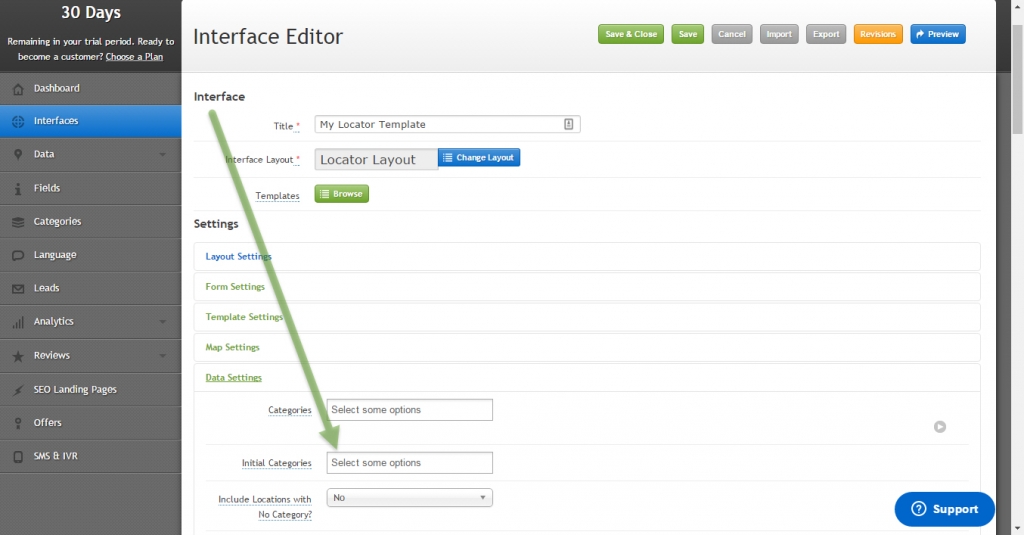This screenshot has height=535, width=1024.
Task: Select the Interfaces globe icon
Action: point(18,122)
